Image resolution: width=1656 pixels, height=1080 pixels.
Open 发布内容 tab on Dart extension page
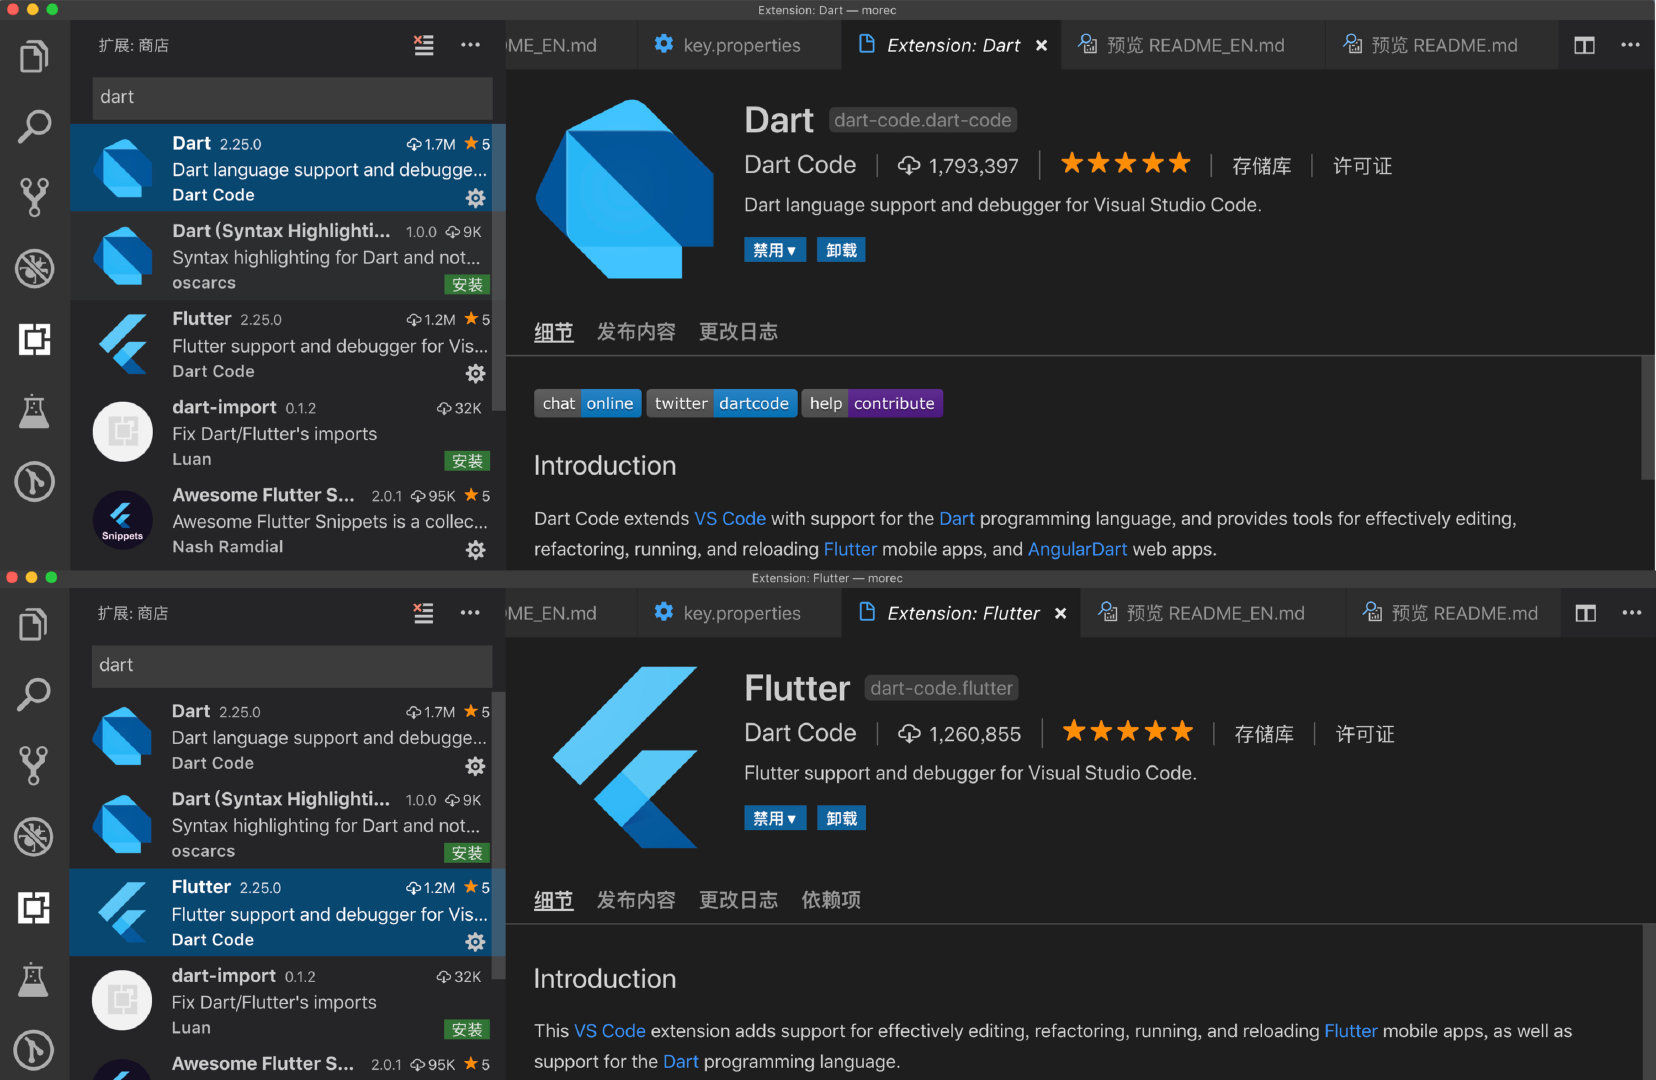click(x=636, y=332)
